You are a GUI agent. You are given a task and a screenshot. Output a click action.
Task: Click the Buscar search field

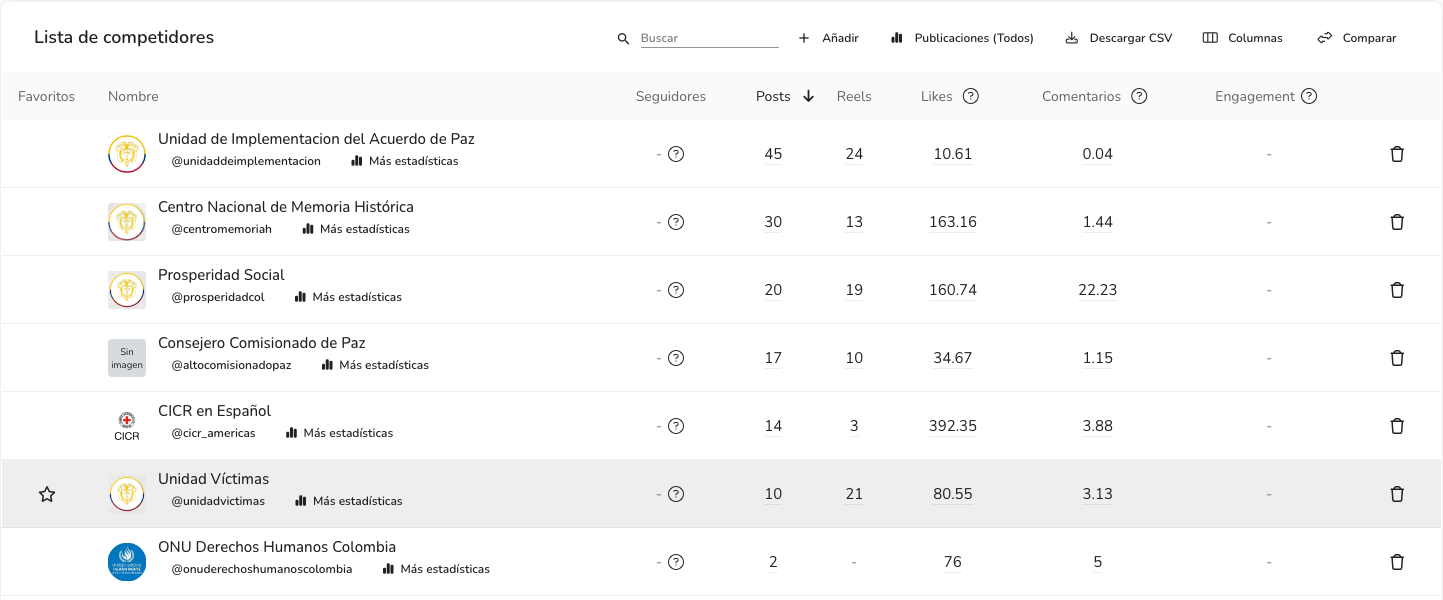[709, 38]
